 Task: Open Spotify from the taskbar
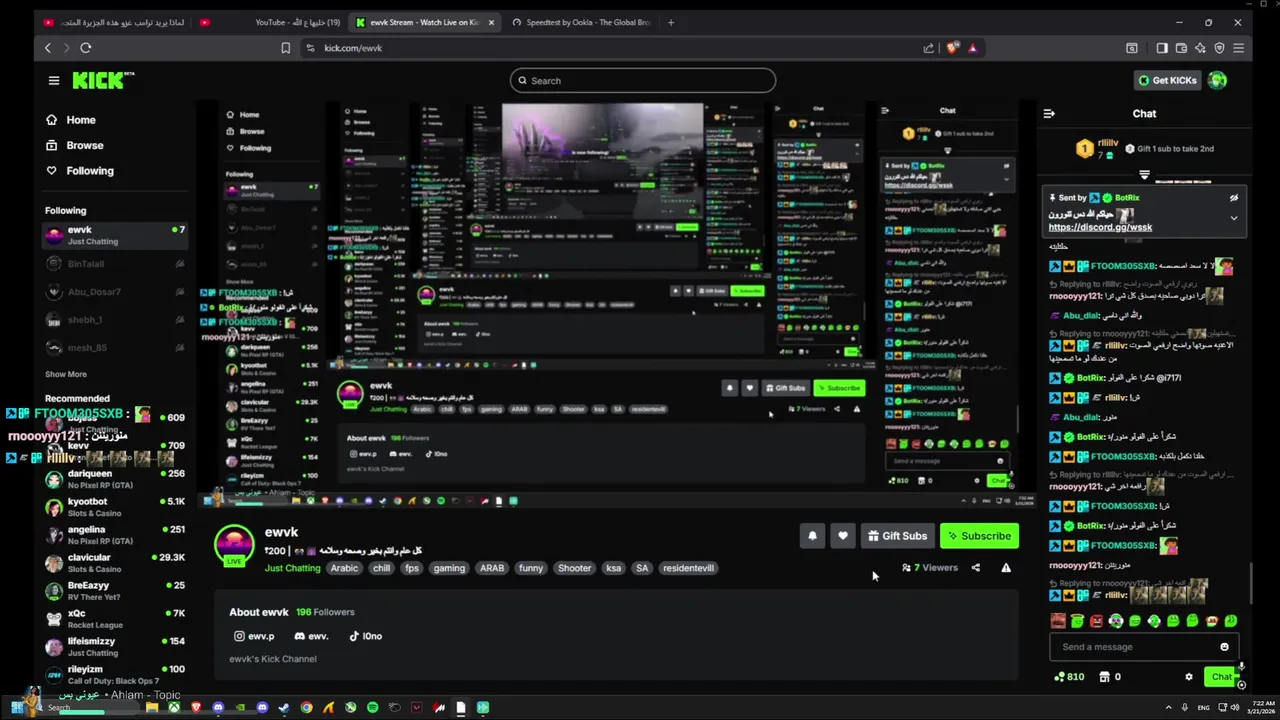373,708
